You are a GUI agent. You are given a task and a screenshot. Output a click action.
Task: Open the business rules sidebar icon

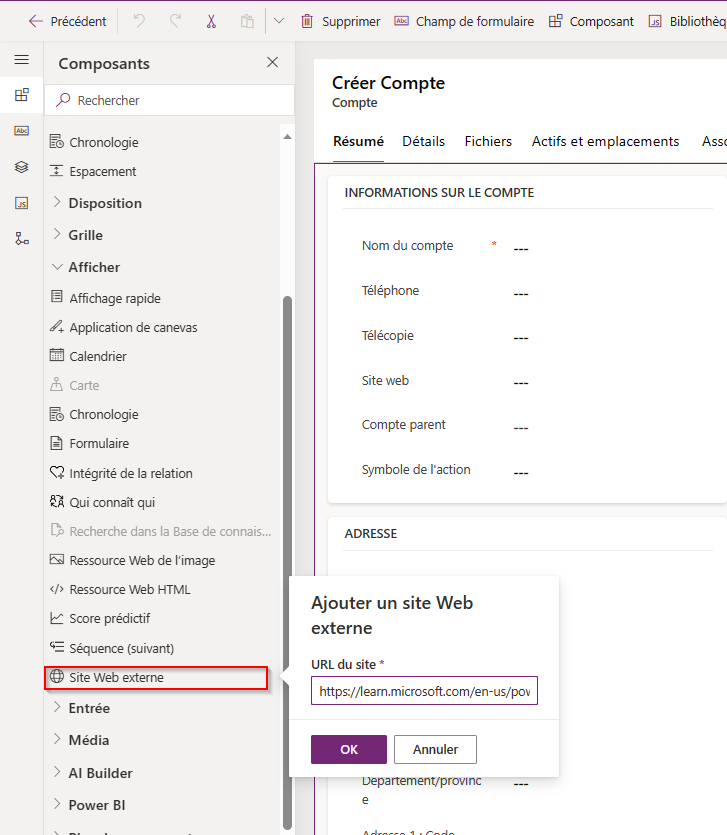click(21, 239)
